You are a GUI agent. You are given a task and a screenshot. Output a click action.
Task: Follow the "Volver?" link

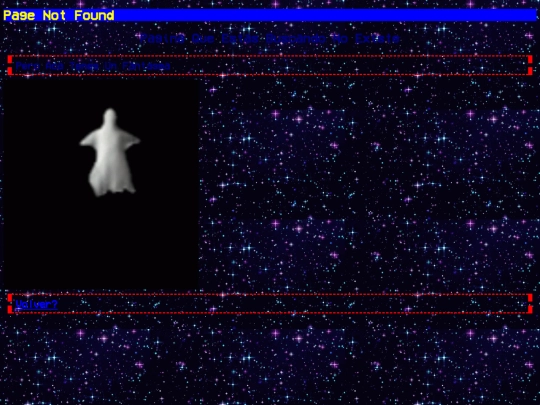[x=36, y=304]
